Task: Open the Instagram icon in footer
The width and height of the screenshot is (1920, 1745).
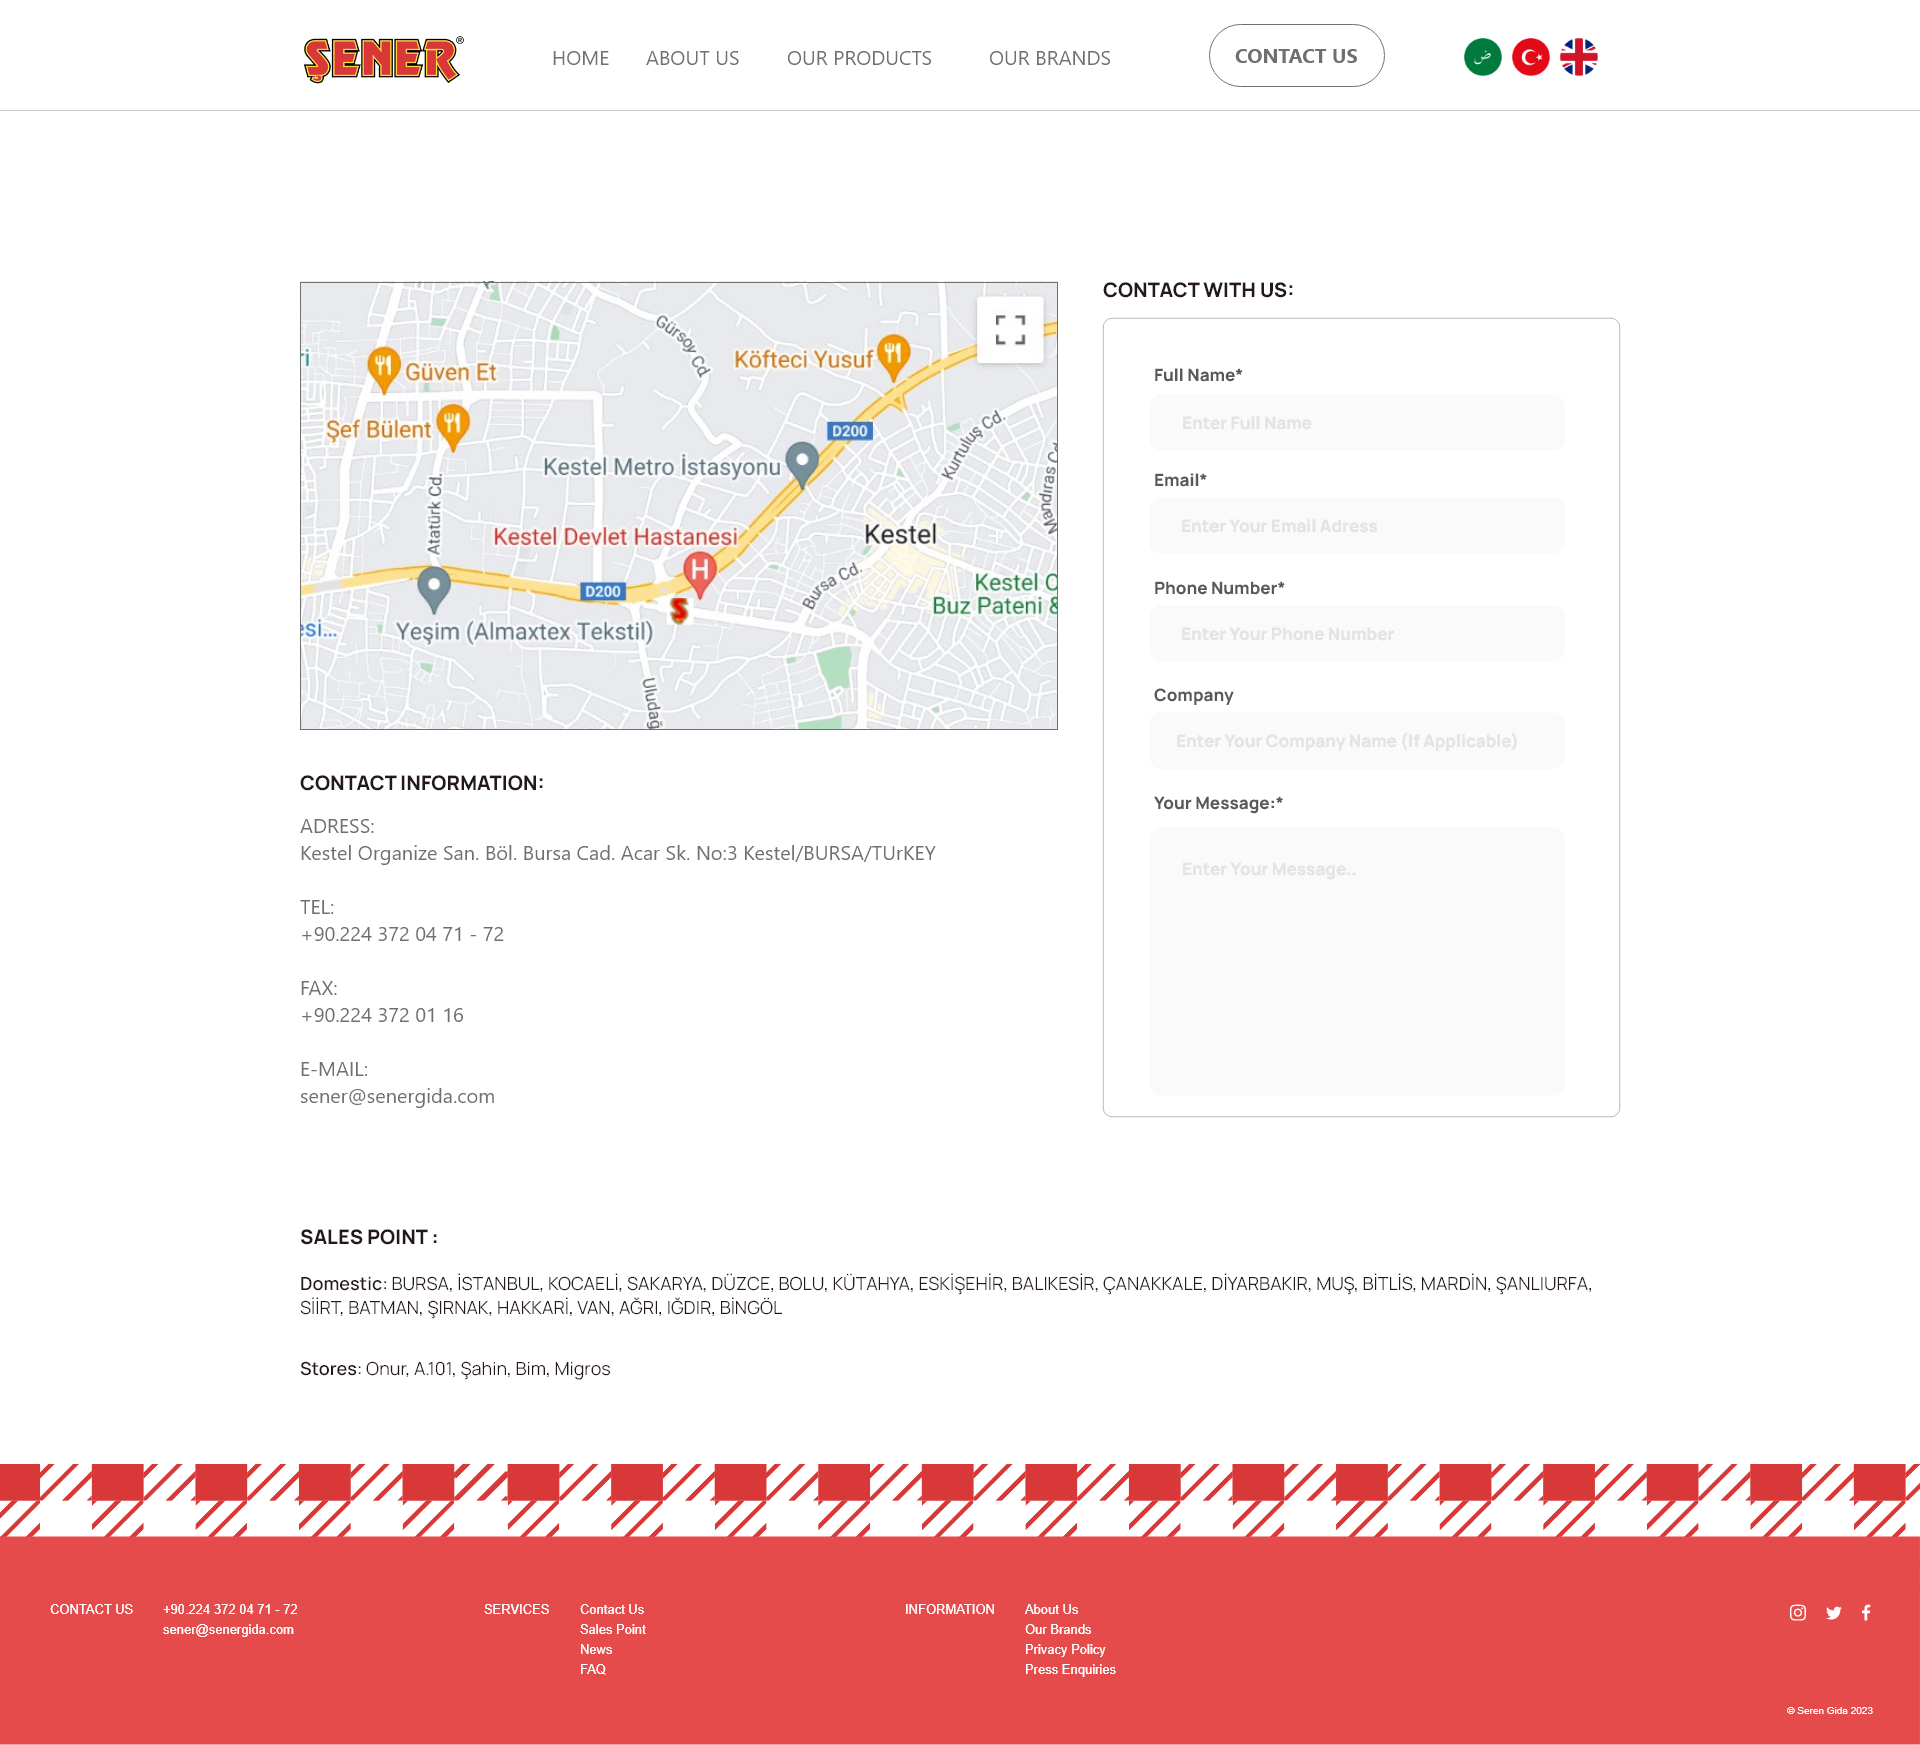Action: click(1797, 1612)
